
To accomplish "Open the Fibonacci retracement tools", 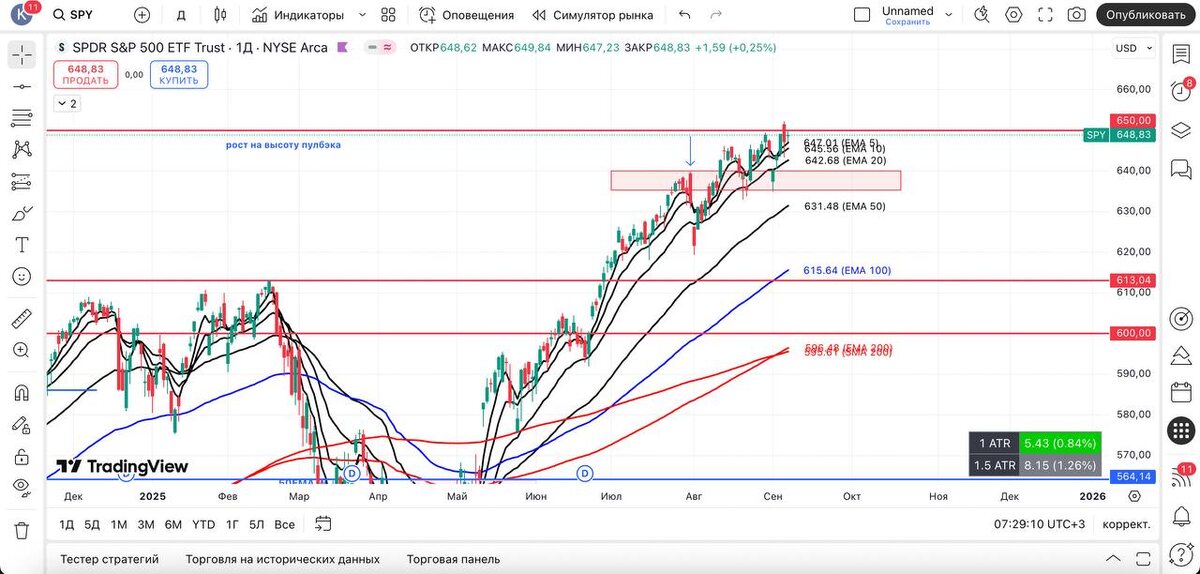I will point(22,118).
